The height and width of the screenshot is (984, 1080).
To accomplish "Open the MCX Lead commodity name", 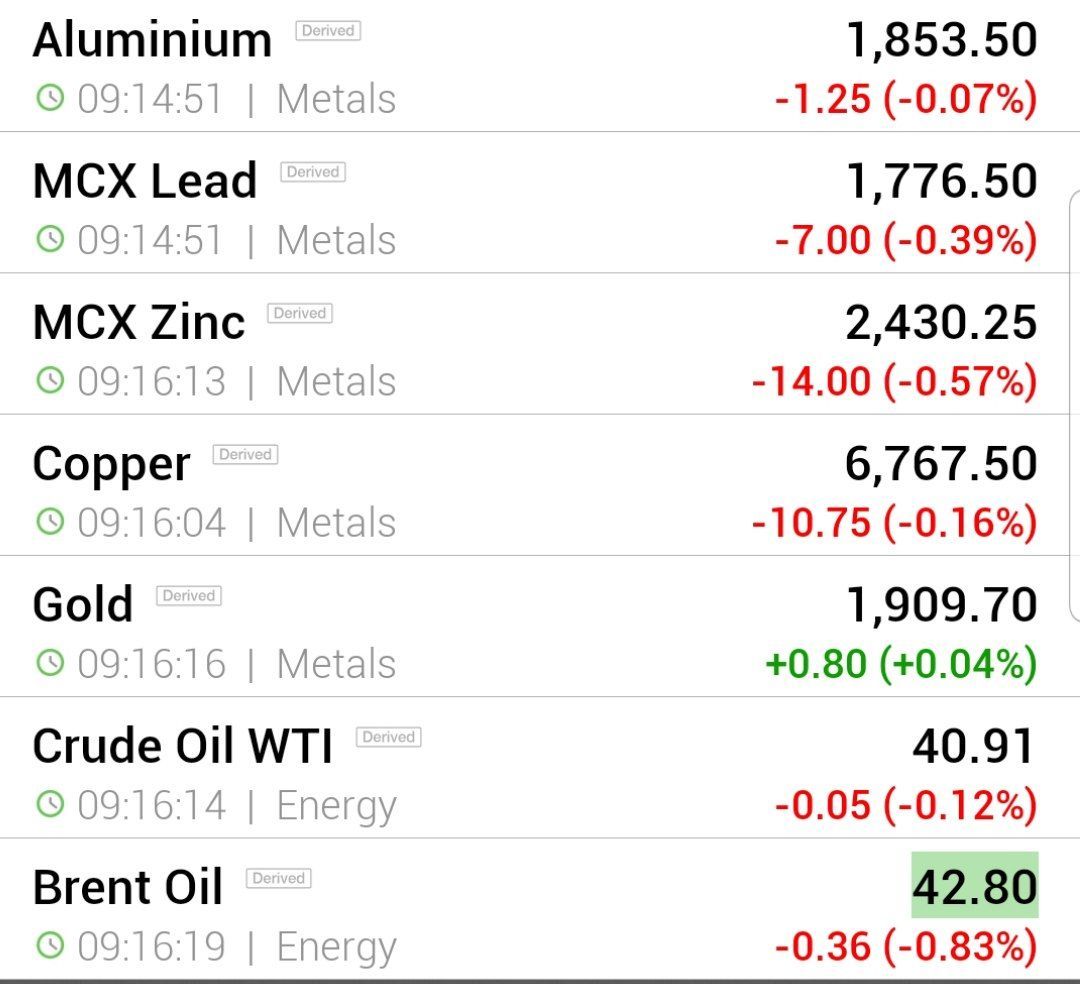I will 145,181.
